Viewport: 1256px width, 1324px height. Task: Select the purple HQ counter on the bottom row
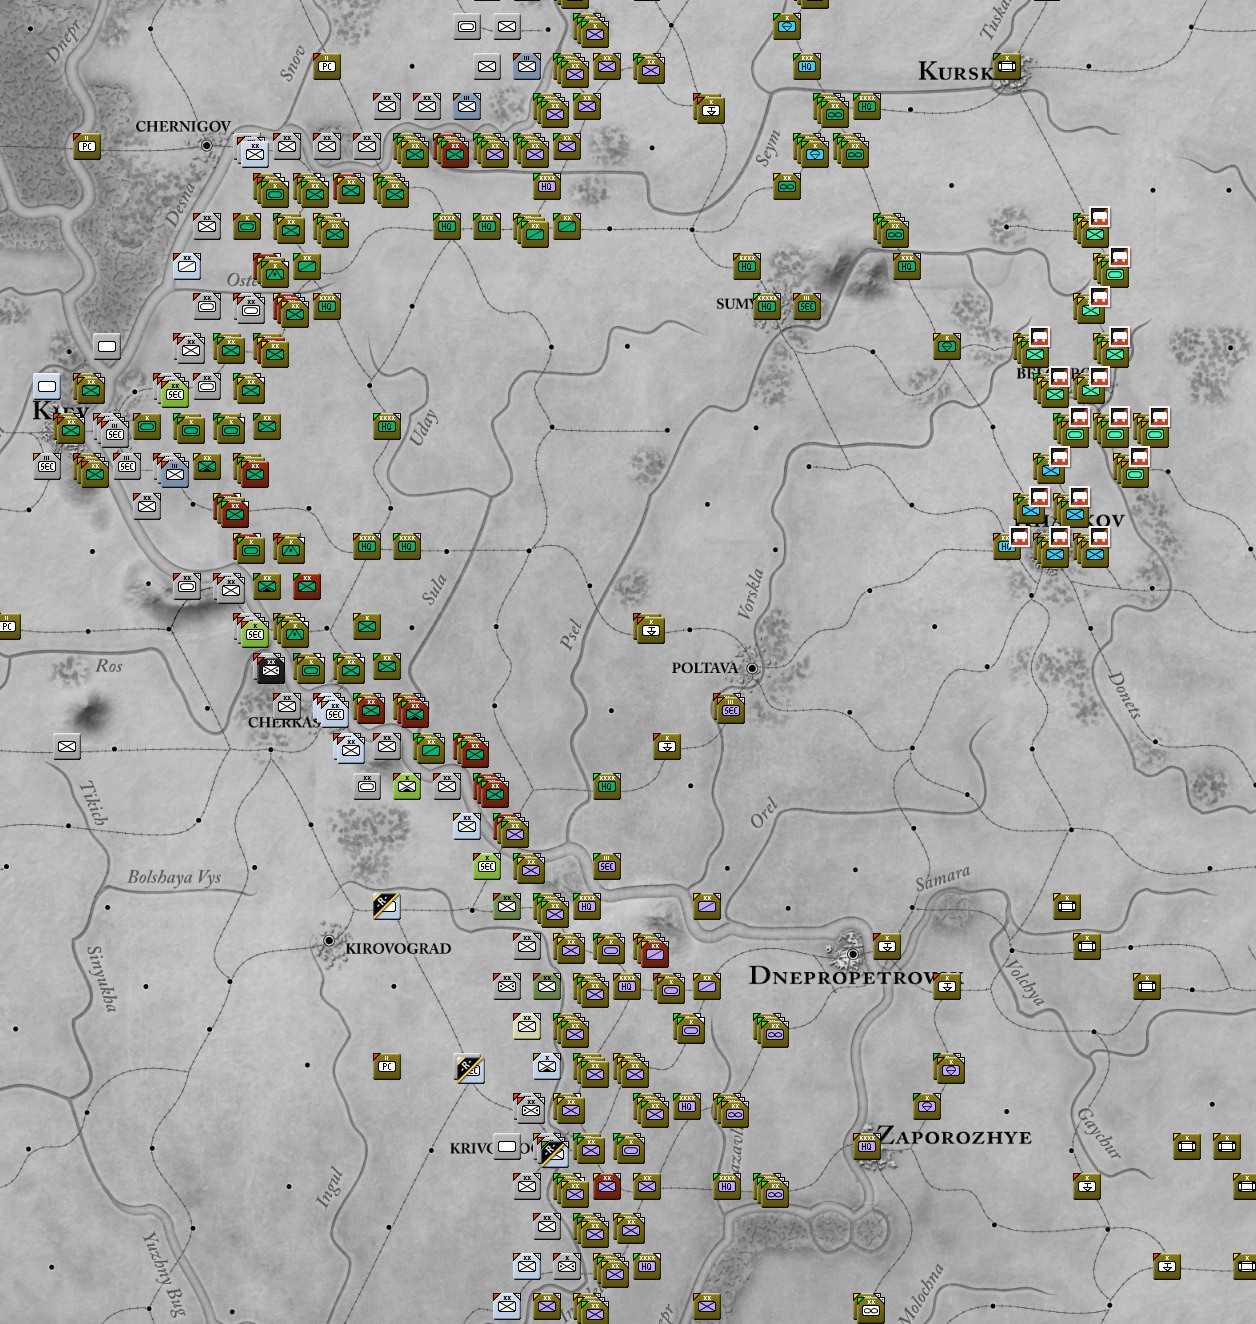647,1266
